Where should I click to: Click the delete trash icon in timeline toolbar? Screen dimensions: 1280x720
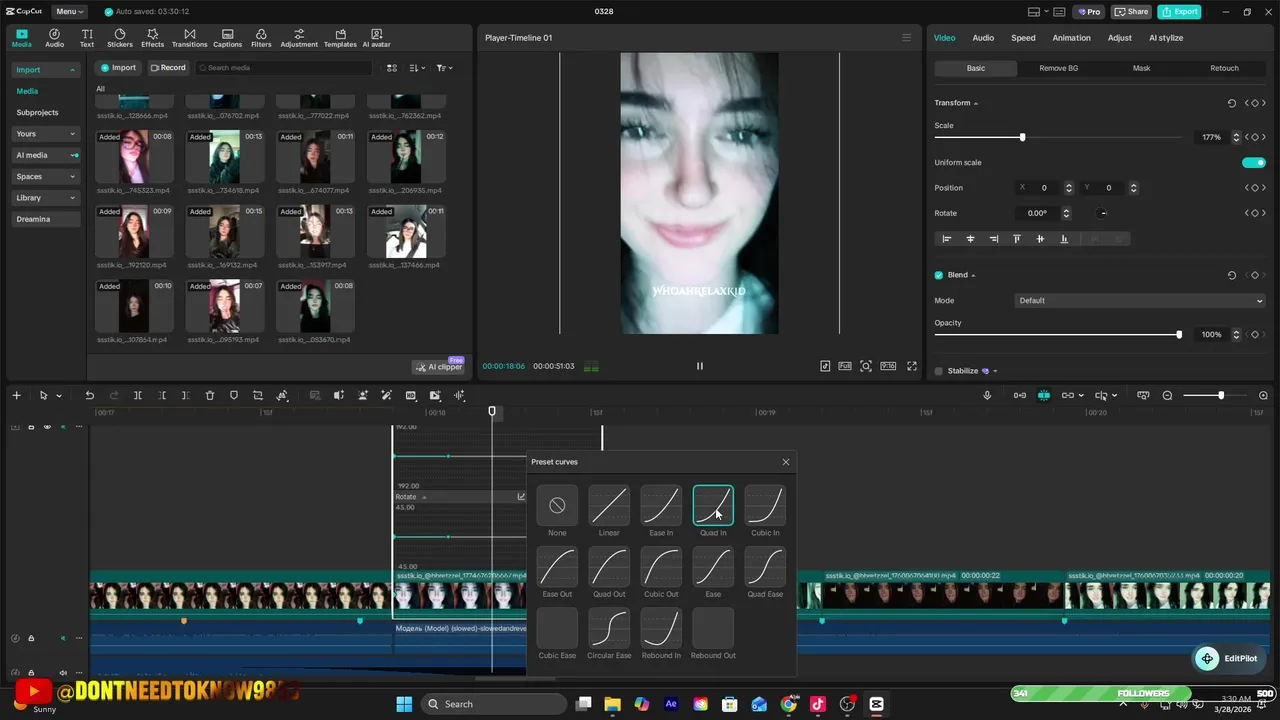click(x=210, y=396)
